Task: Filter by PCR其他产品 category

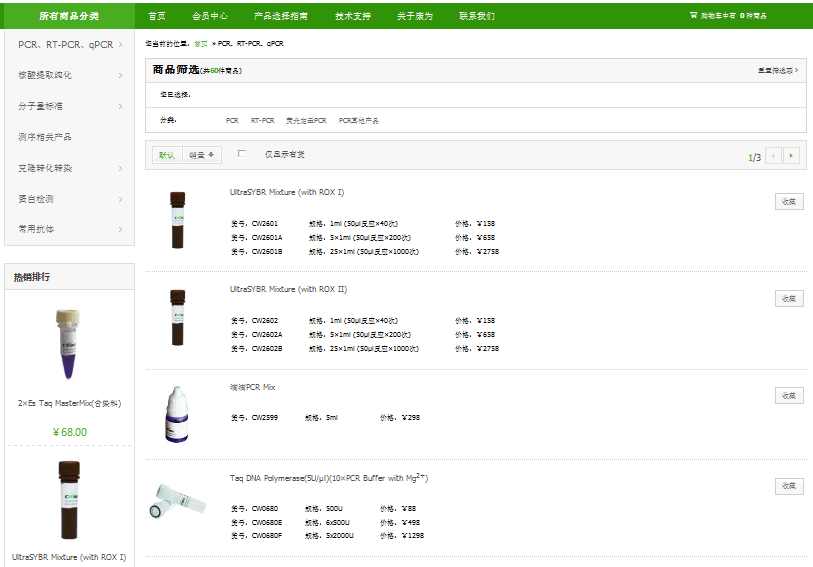Action: pos(359,120)
